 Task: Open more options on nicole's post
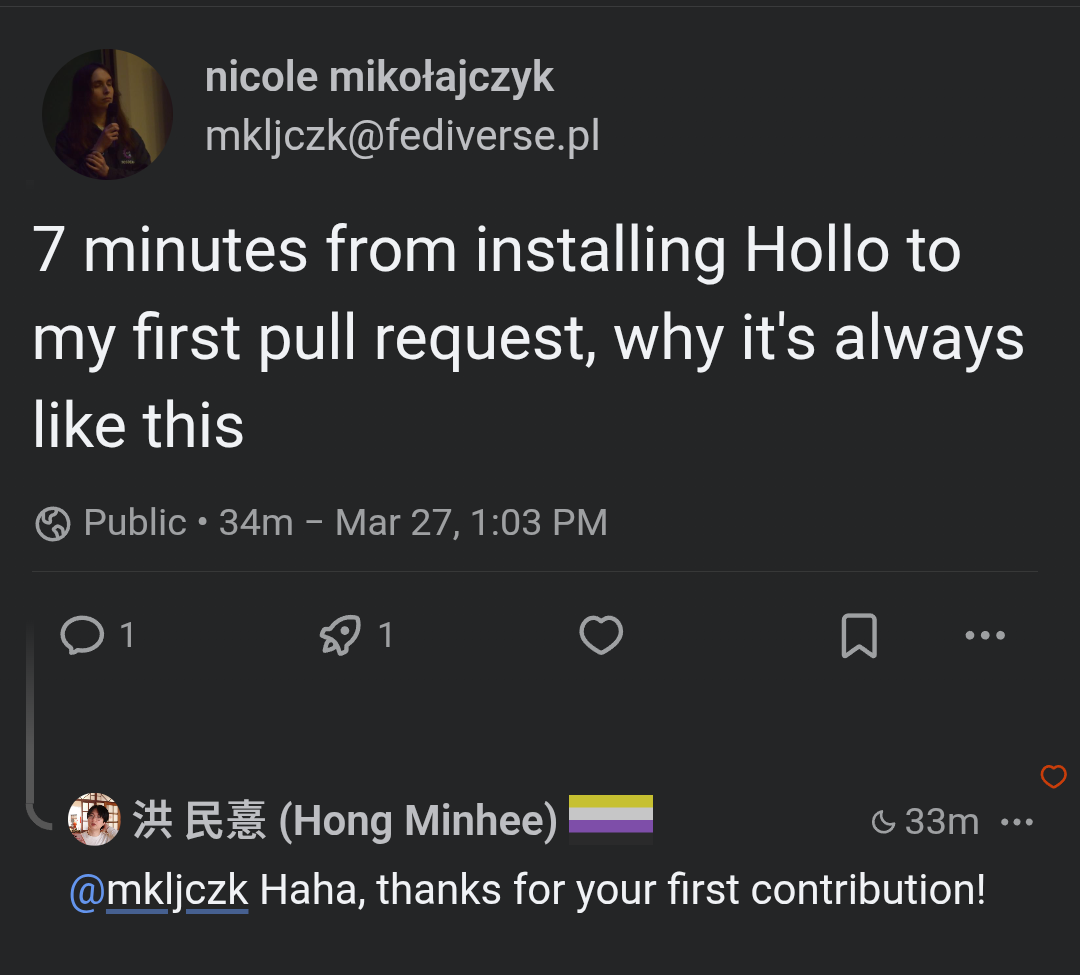point(985,635)
